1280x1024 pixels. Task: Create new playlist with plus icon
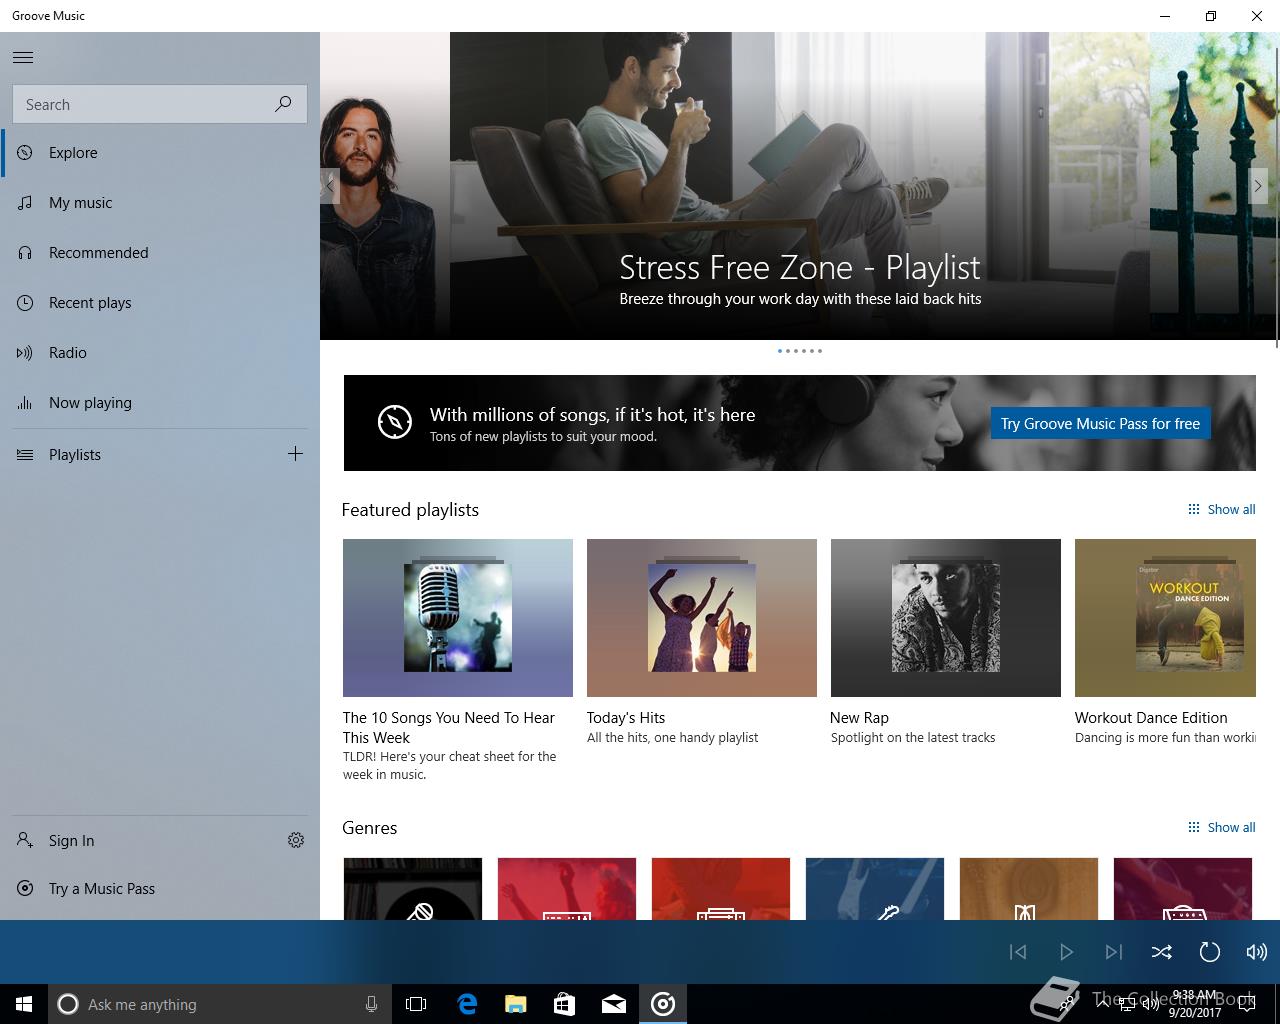pyautogui.click(x=295, y=454)
